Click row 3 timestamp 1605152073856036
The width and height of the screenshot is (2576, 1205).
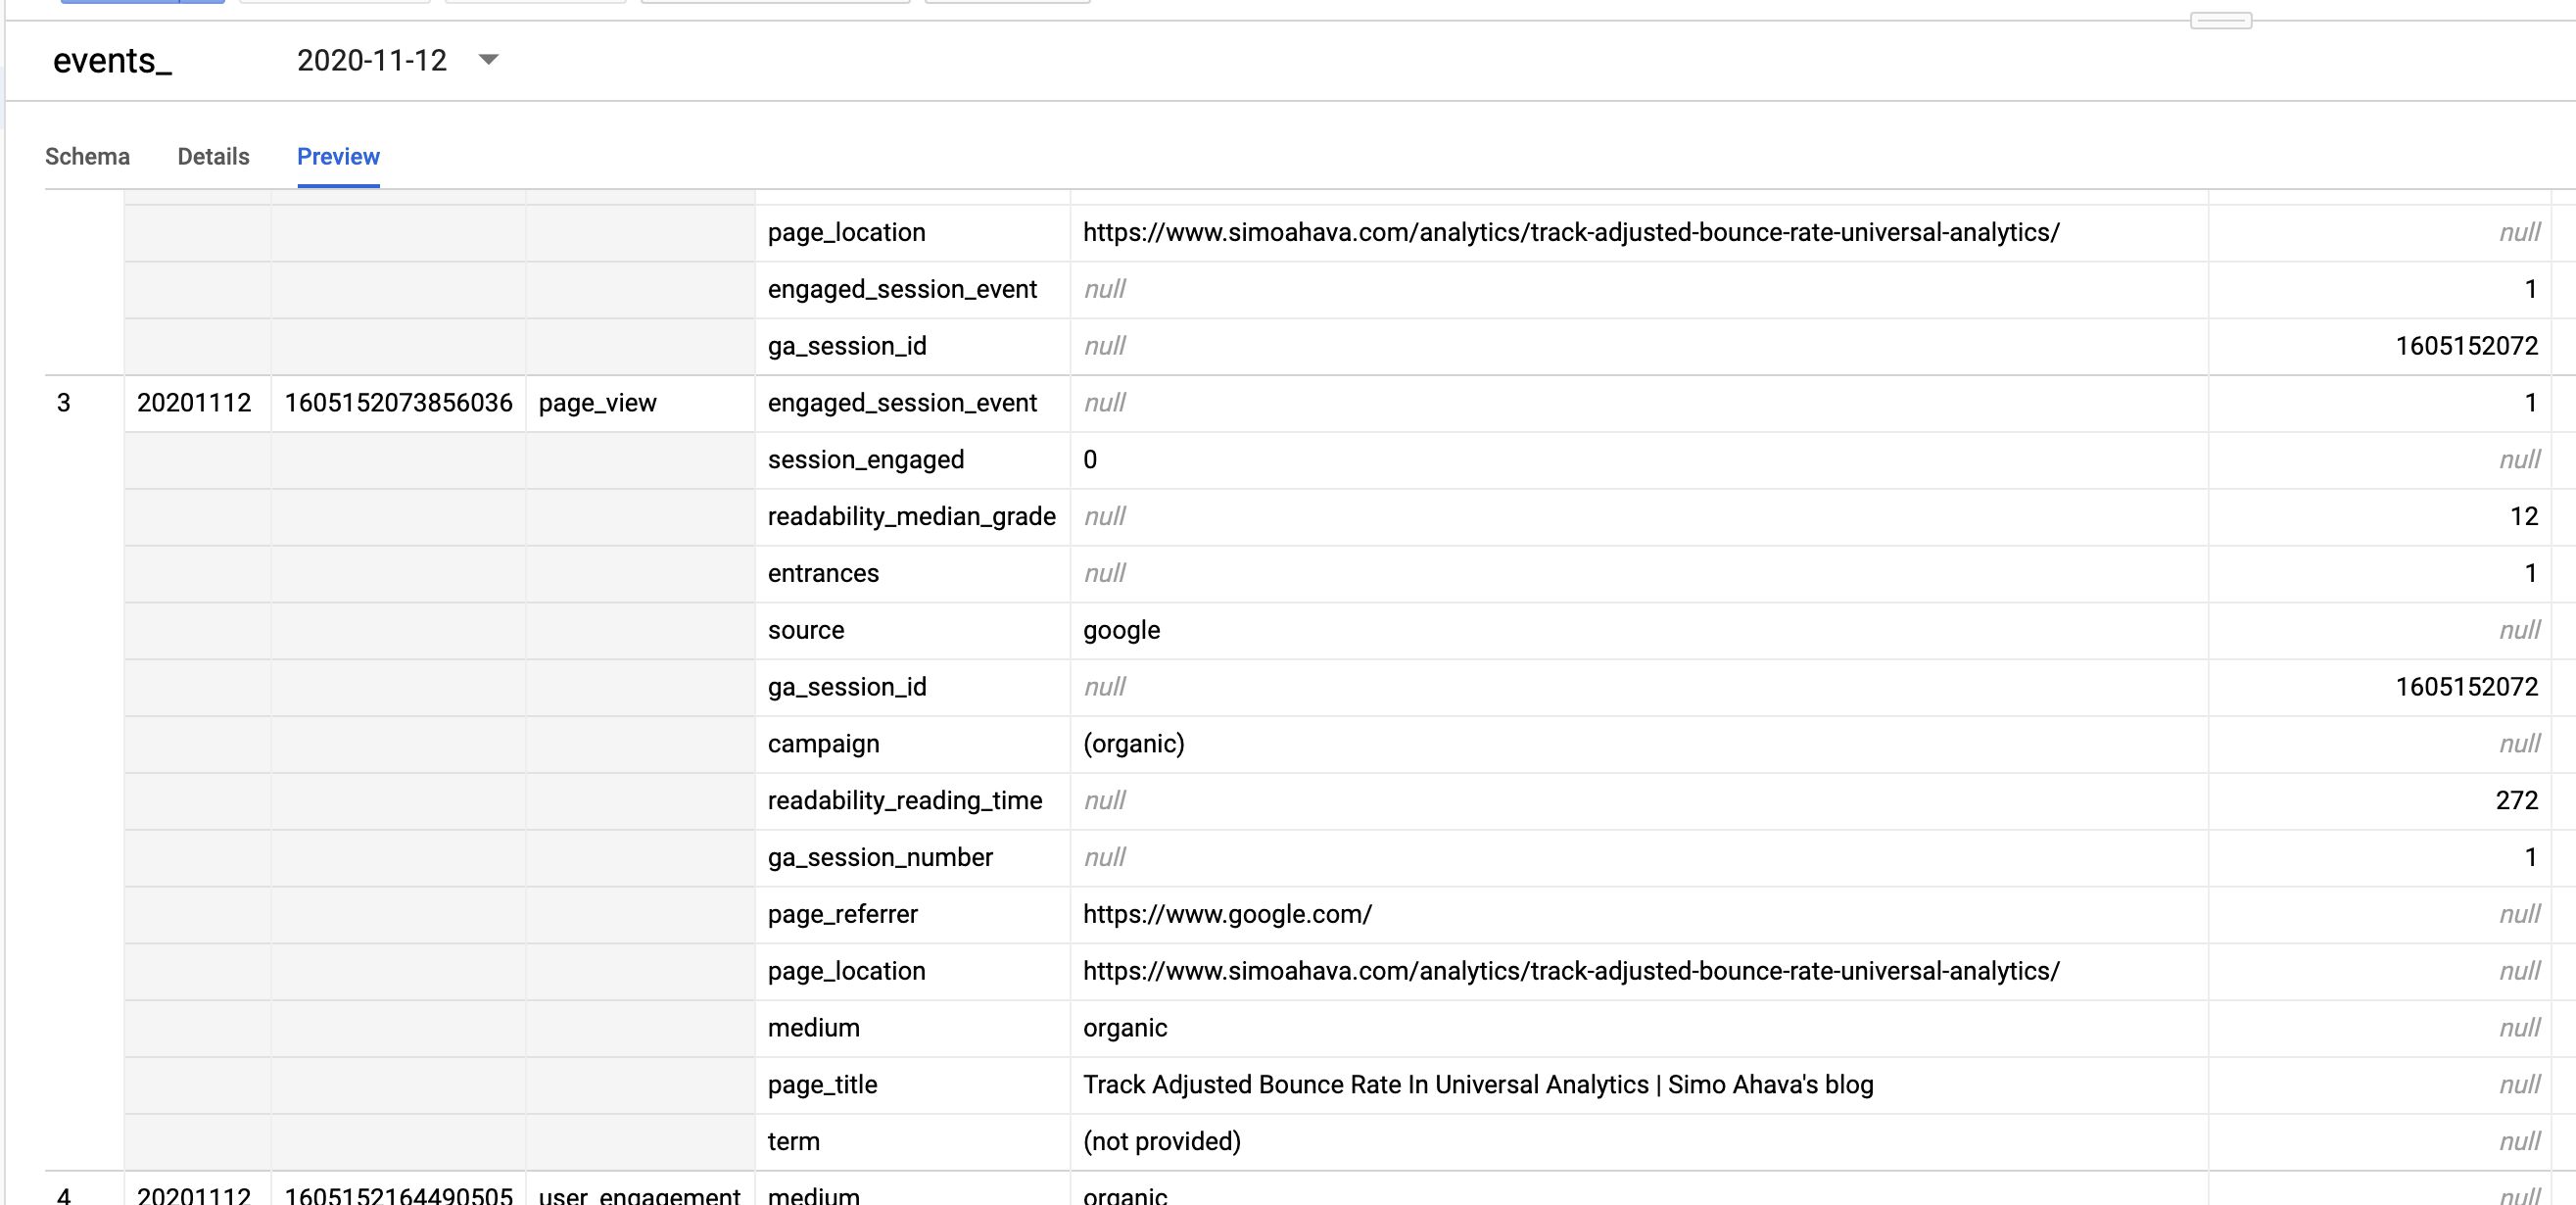point(398,403)
